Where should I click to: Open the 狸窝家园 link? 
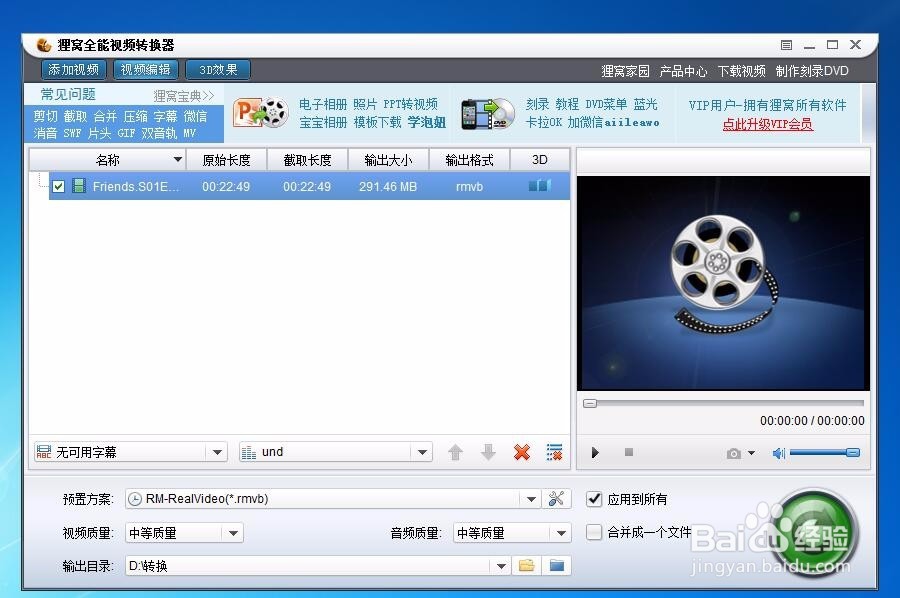coord(625,71)
